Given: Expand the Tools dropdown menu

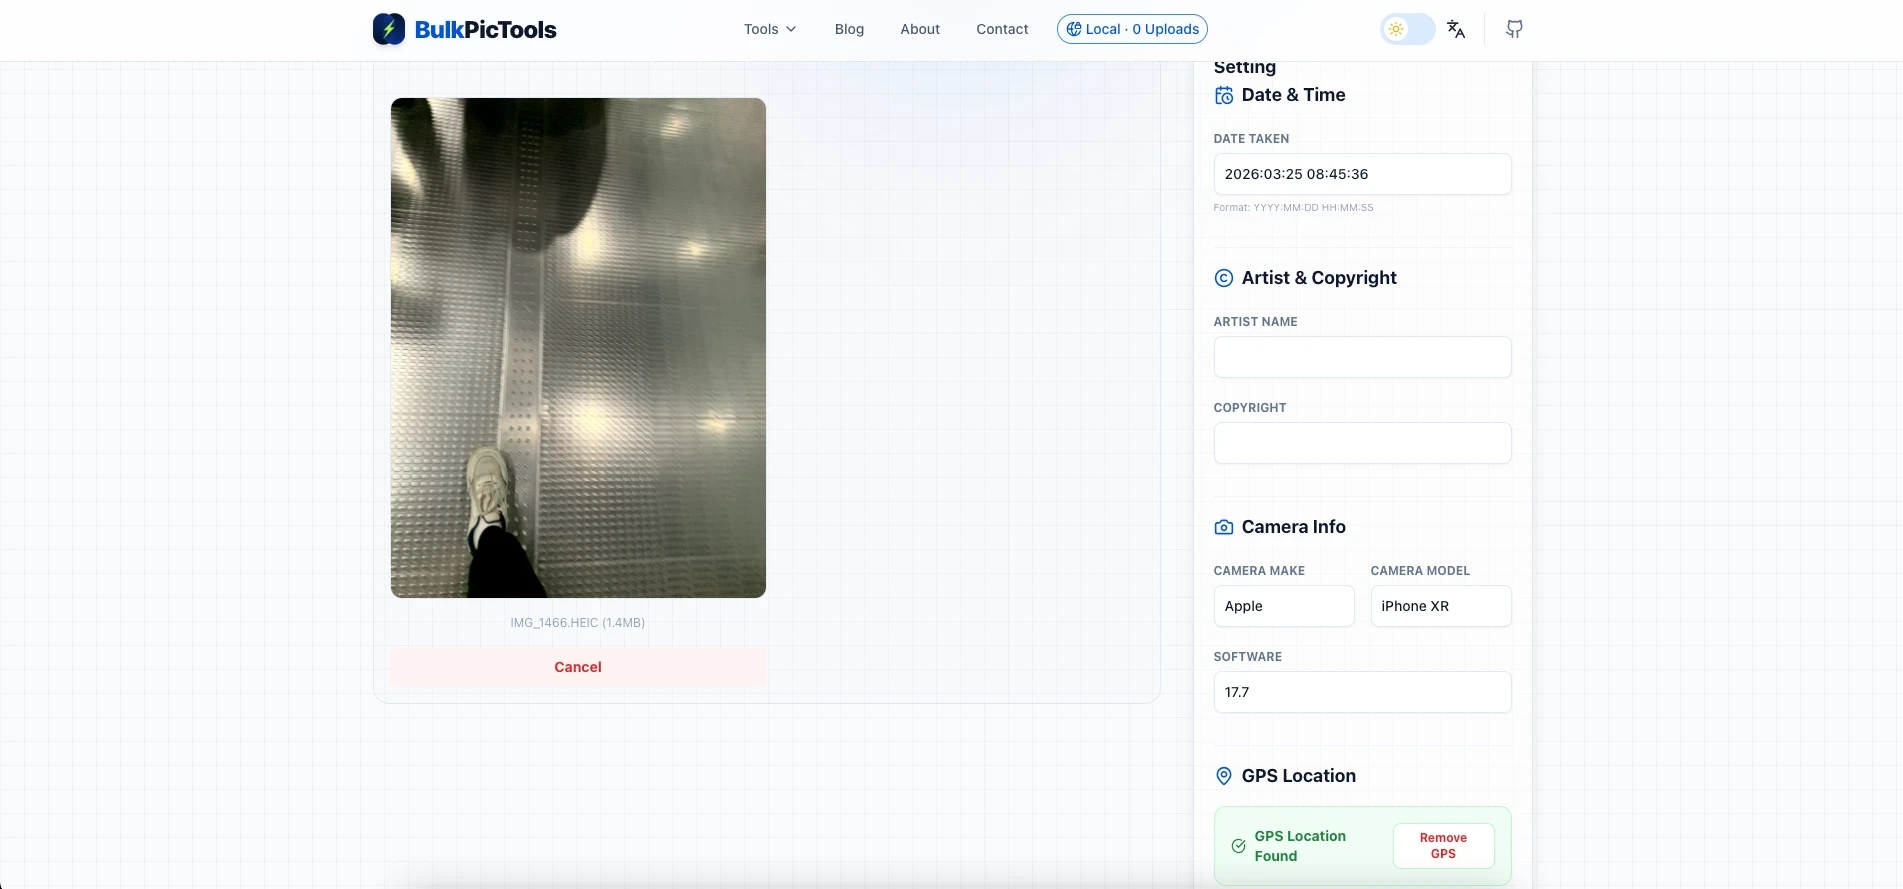Looking at the screenshot, I should [770, 29].
